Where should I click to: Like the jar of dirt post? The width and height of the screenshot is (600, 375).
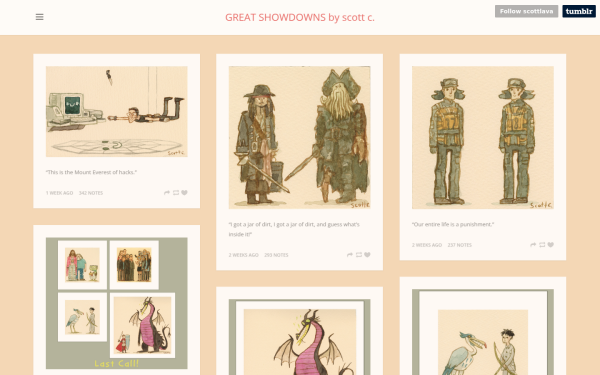(367, 255)
